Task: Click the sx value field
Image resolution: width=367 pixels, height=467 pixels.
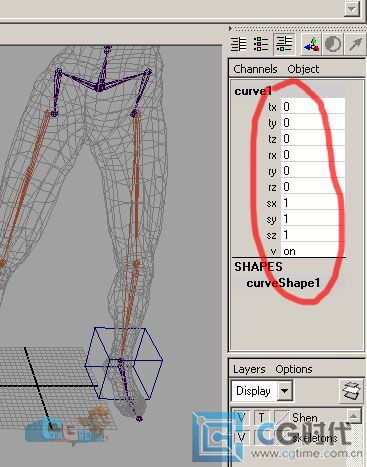Action: click(x=313, y=203)
